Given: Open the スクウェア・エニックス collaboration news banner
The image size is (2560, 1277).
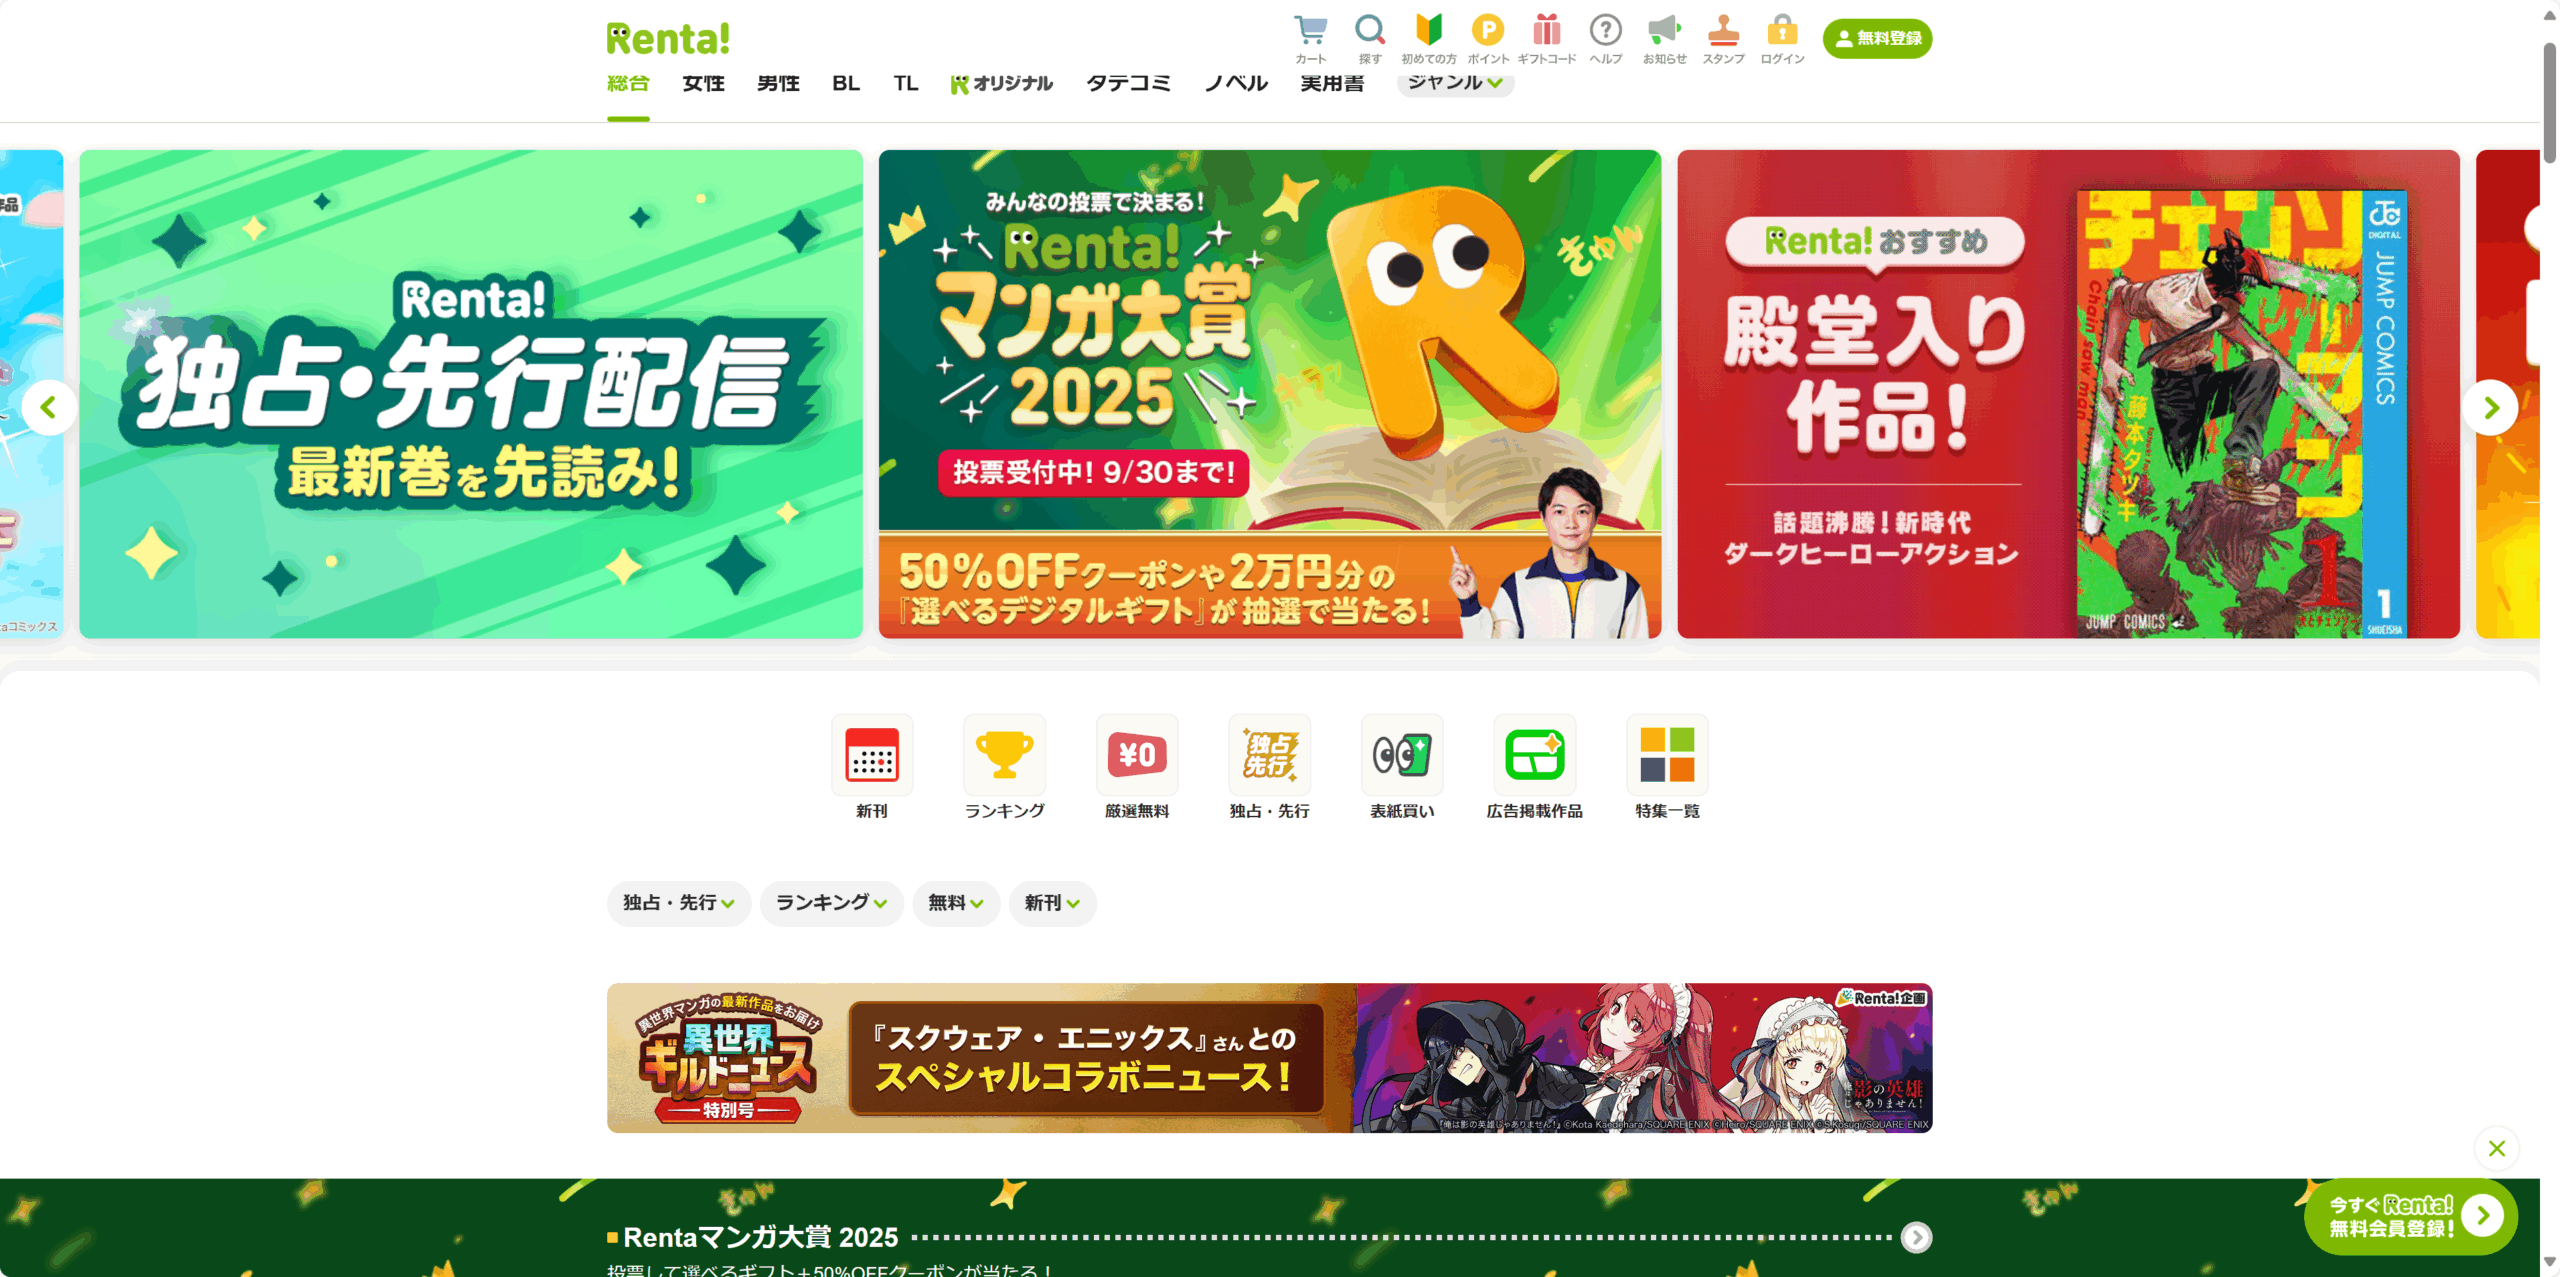Looking at the screenshot, I should point(1269,1058).
